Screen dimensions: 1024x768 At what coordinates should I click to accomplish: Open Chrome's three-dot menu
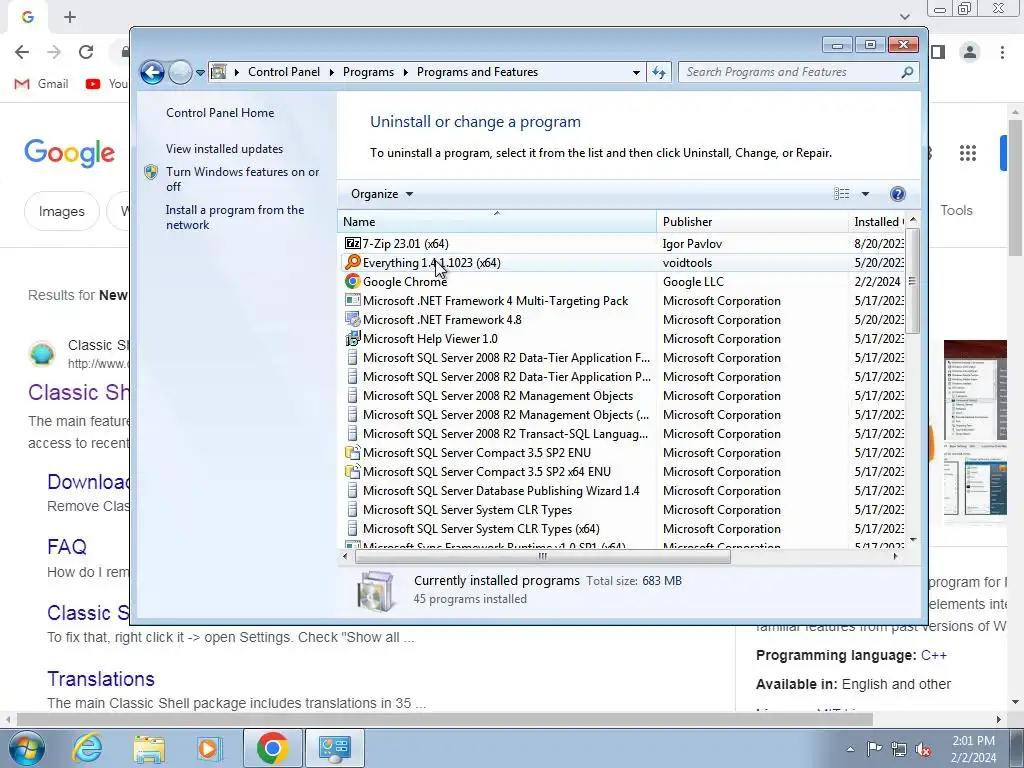(x=1002, y=52)
